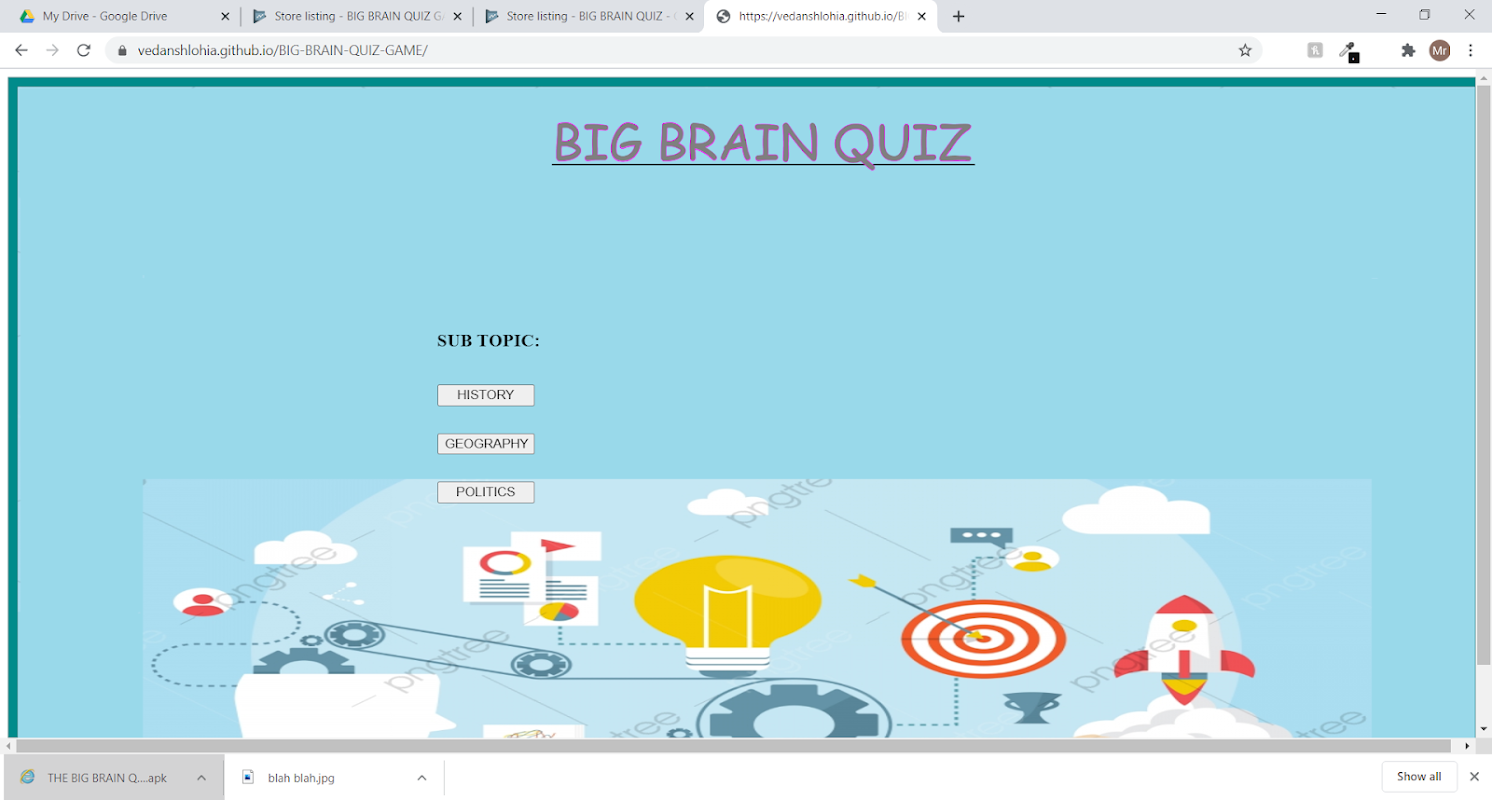Click the gray extension icon beside the star
This screenshot has width=1492, height=800.
coord(1315,50)
